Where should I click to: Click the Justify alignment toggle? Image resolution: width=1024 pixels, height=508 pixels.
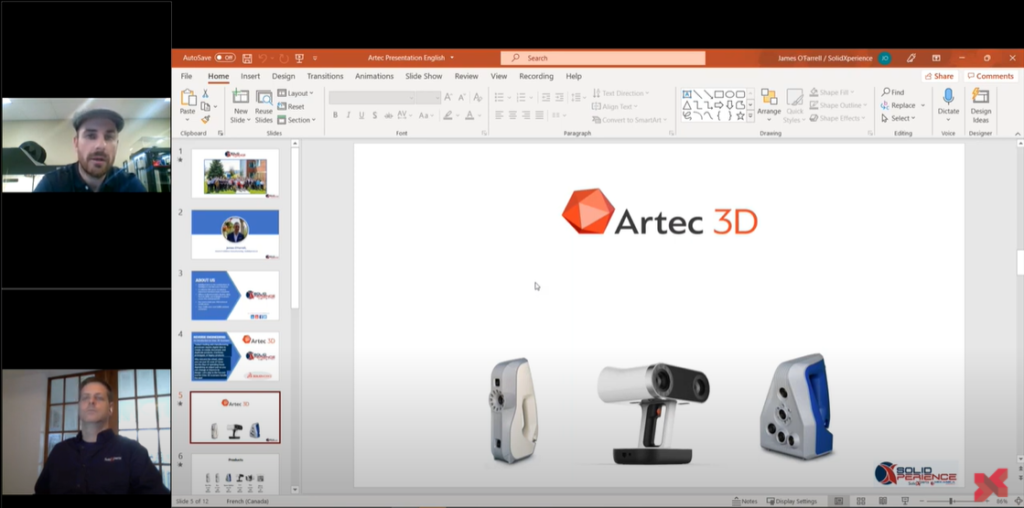[x=539, y=116]
